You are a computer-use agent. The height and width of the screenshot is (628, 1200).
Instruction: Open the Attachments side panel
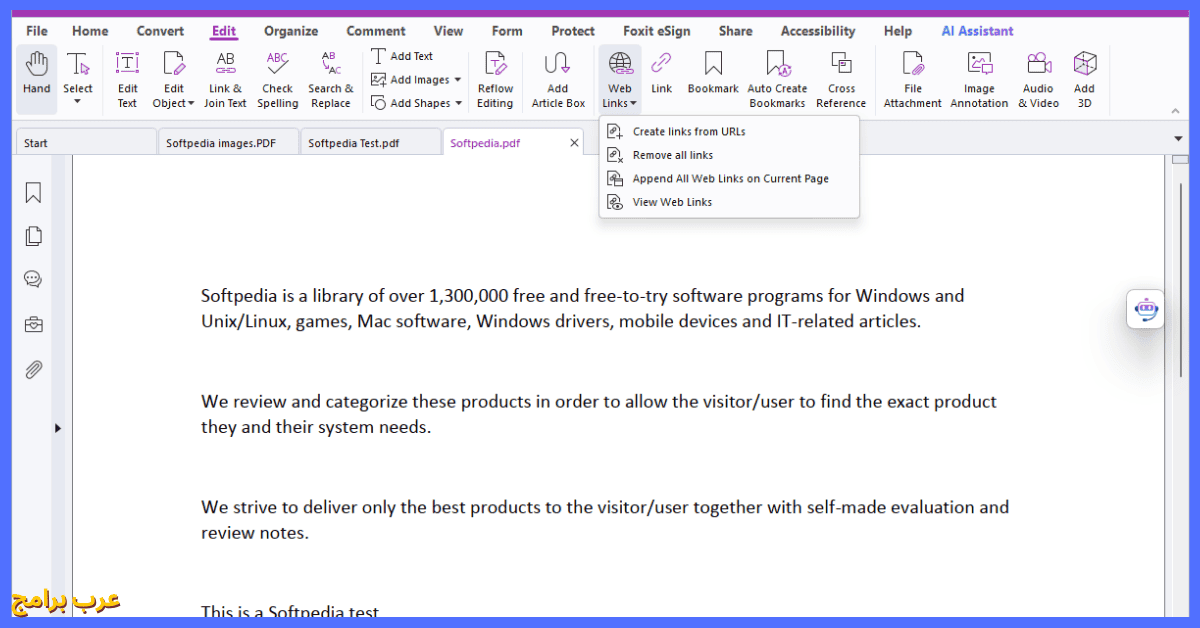[33, 369]
